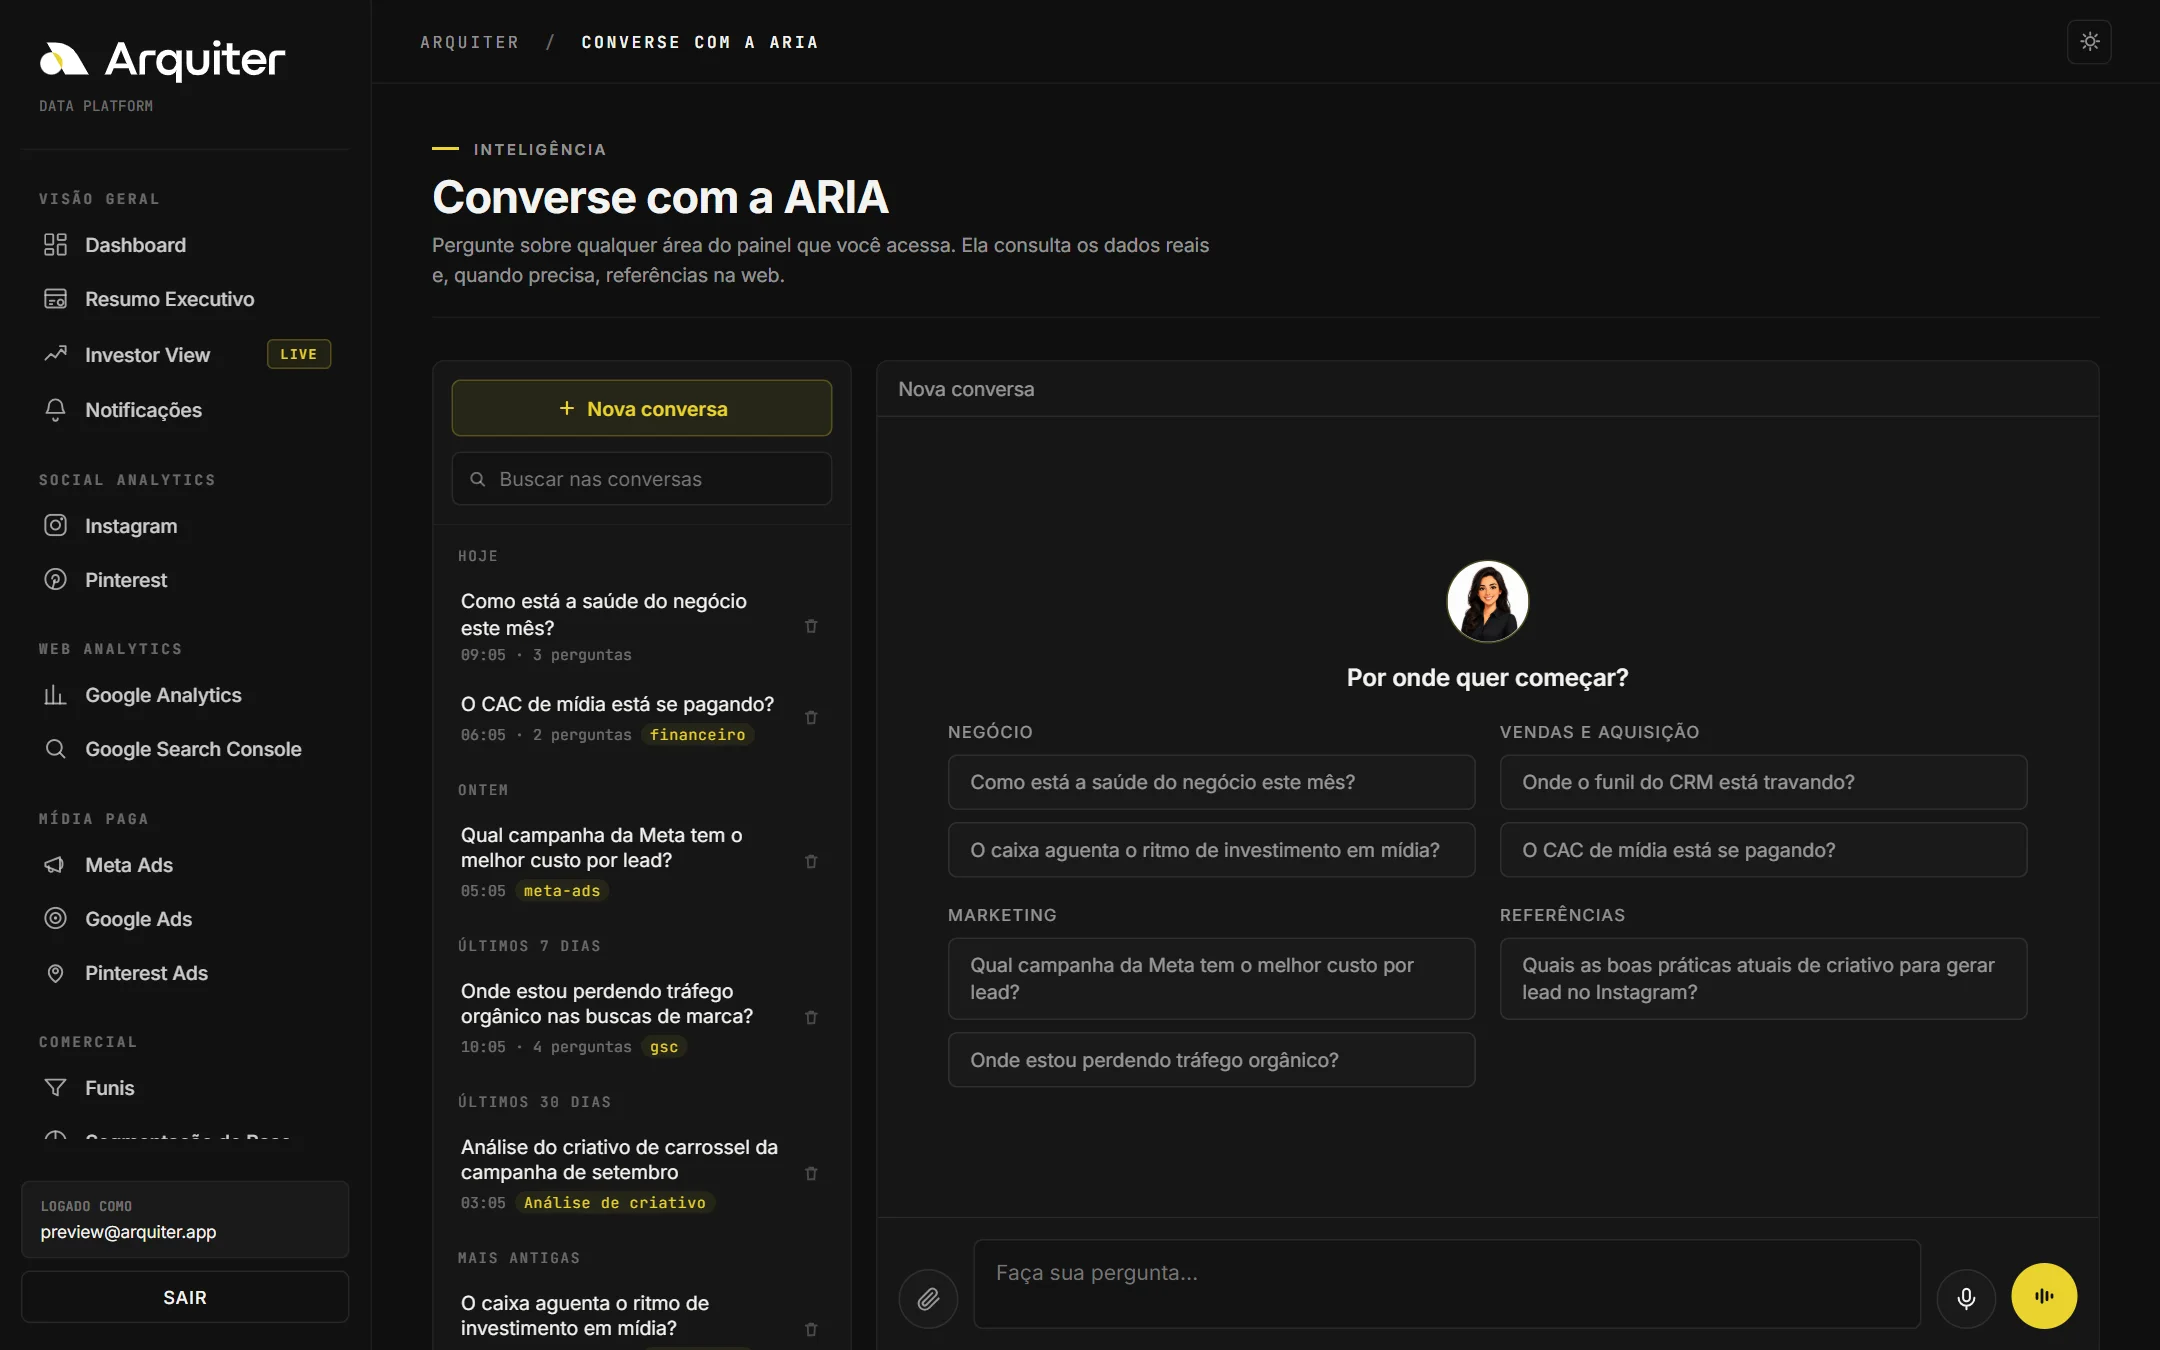Open Google Analytics in sidebar
Image resolution: width=2160 pixels, height=1350 pixels.
[x=185, y=695]
